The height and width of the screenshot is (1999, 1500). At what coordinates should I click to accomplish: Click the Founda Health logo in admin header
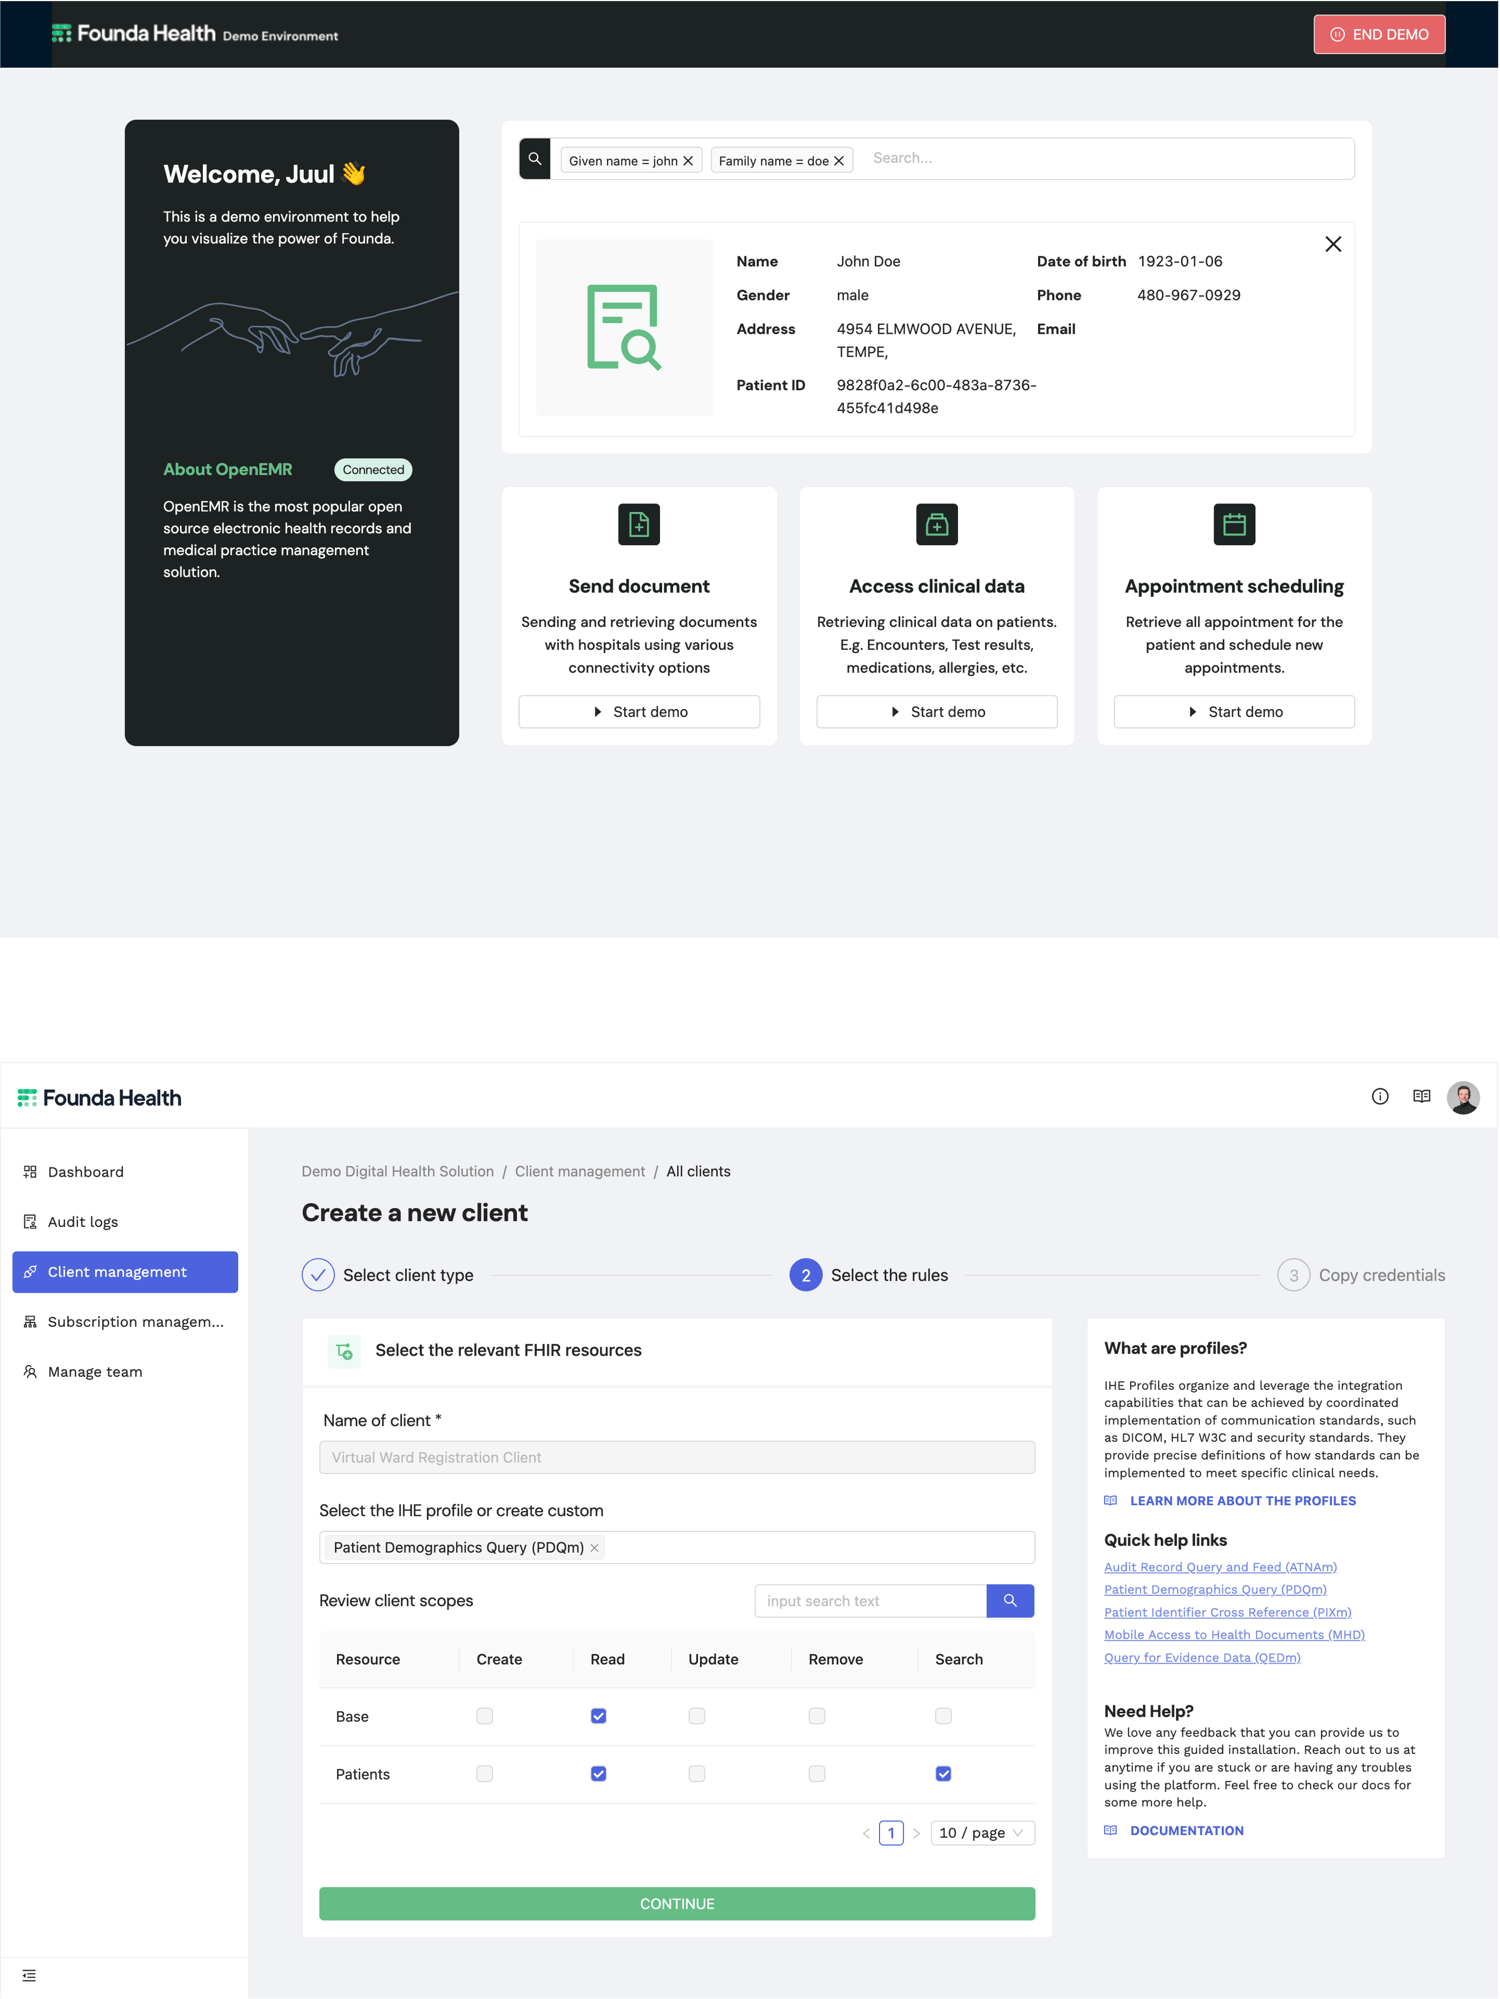pos(99,1098)
